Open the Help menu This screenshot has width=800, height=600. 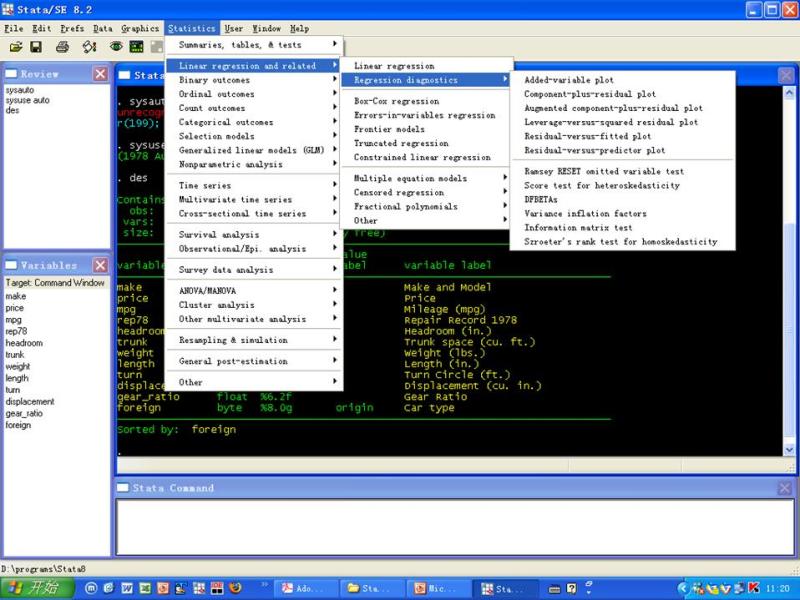pos(299,29)
